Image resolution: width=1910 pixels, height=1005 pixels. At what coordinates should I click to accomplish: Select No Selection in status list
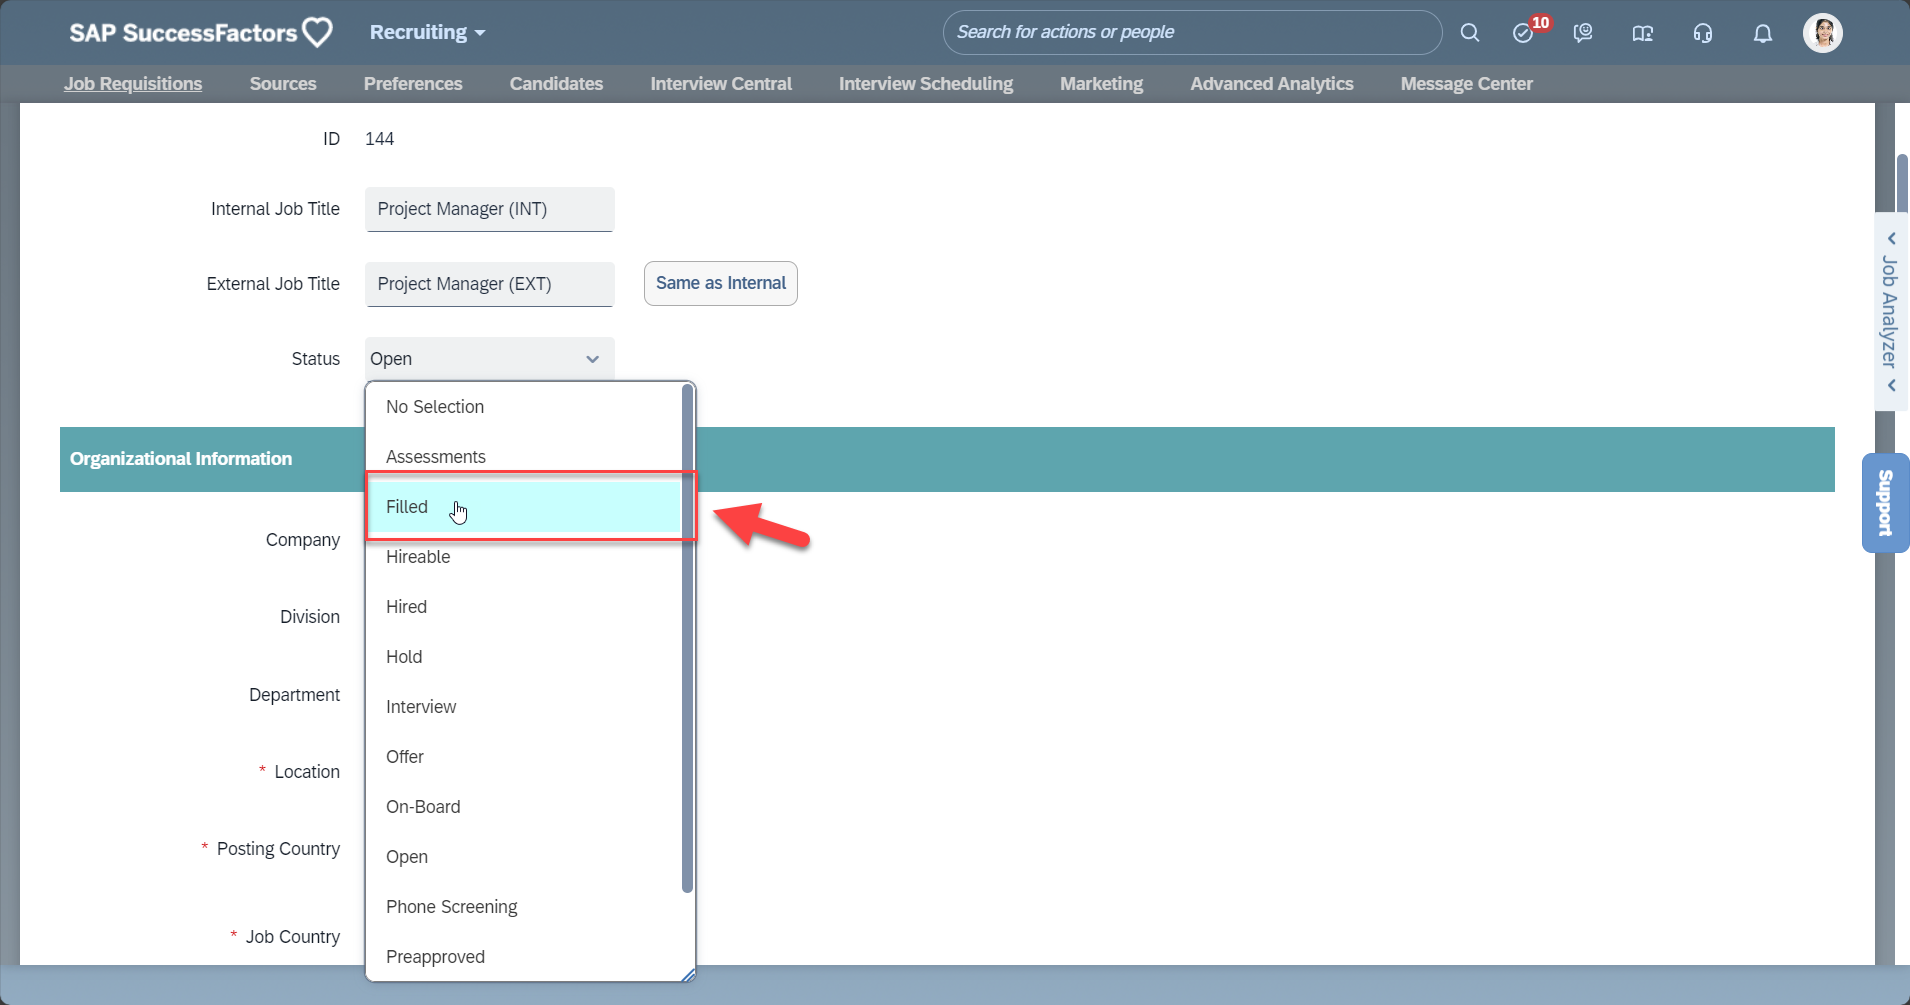pos(524,407)
